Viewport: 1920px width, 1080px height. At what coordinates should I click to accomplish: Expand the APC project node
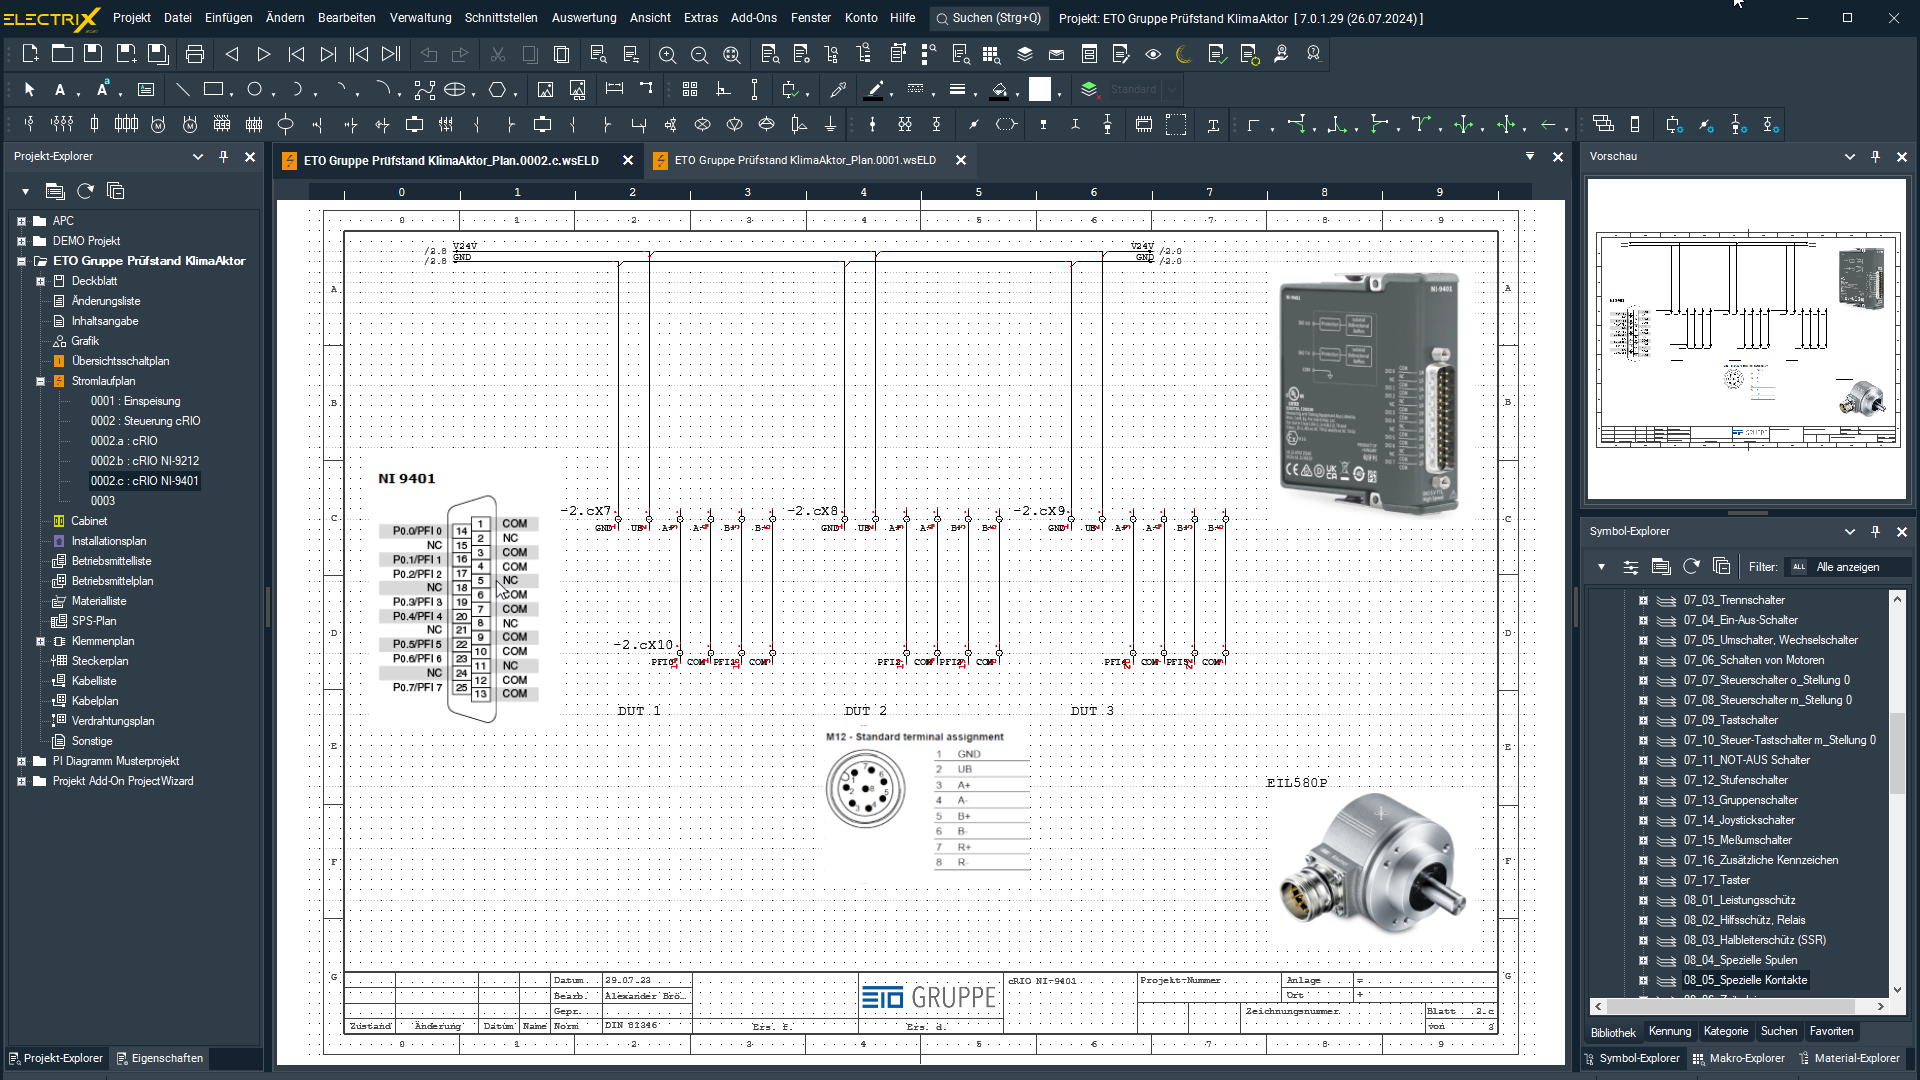pyautogui.click(x=21, y=221)
